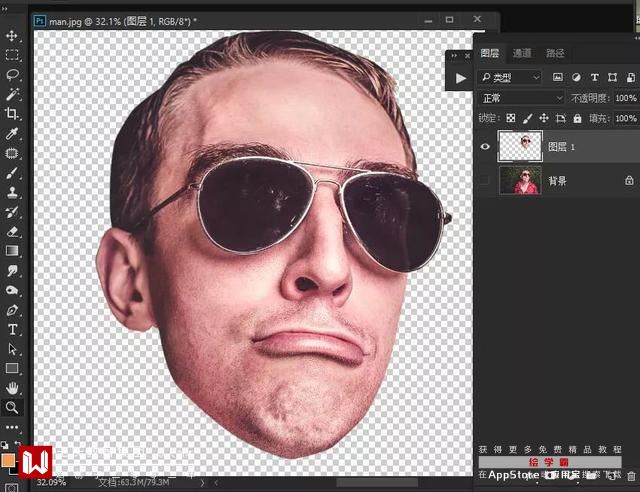Image resolution: width=640 pixels, height=492 pixels.
Task: Click the 背景 layer lock icon
Action: coord(629,180)
